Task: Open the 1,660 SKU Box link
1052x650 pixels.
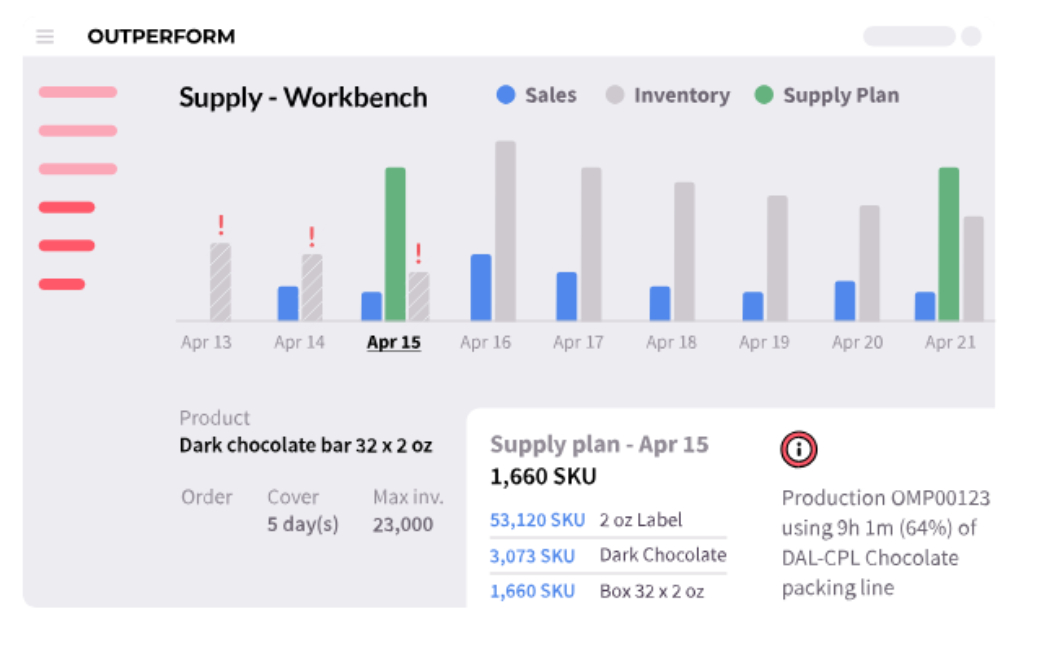Action: pyautogui.click(x=532, y=591)
